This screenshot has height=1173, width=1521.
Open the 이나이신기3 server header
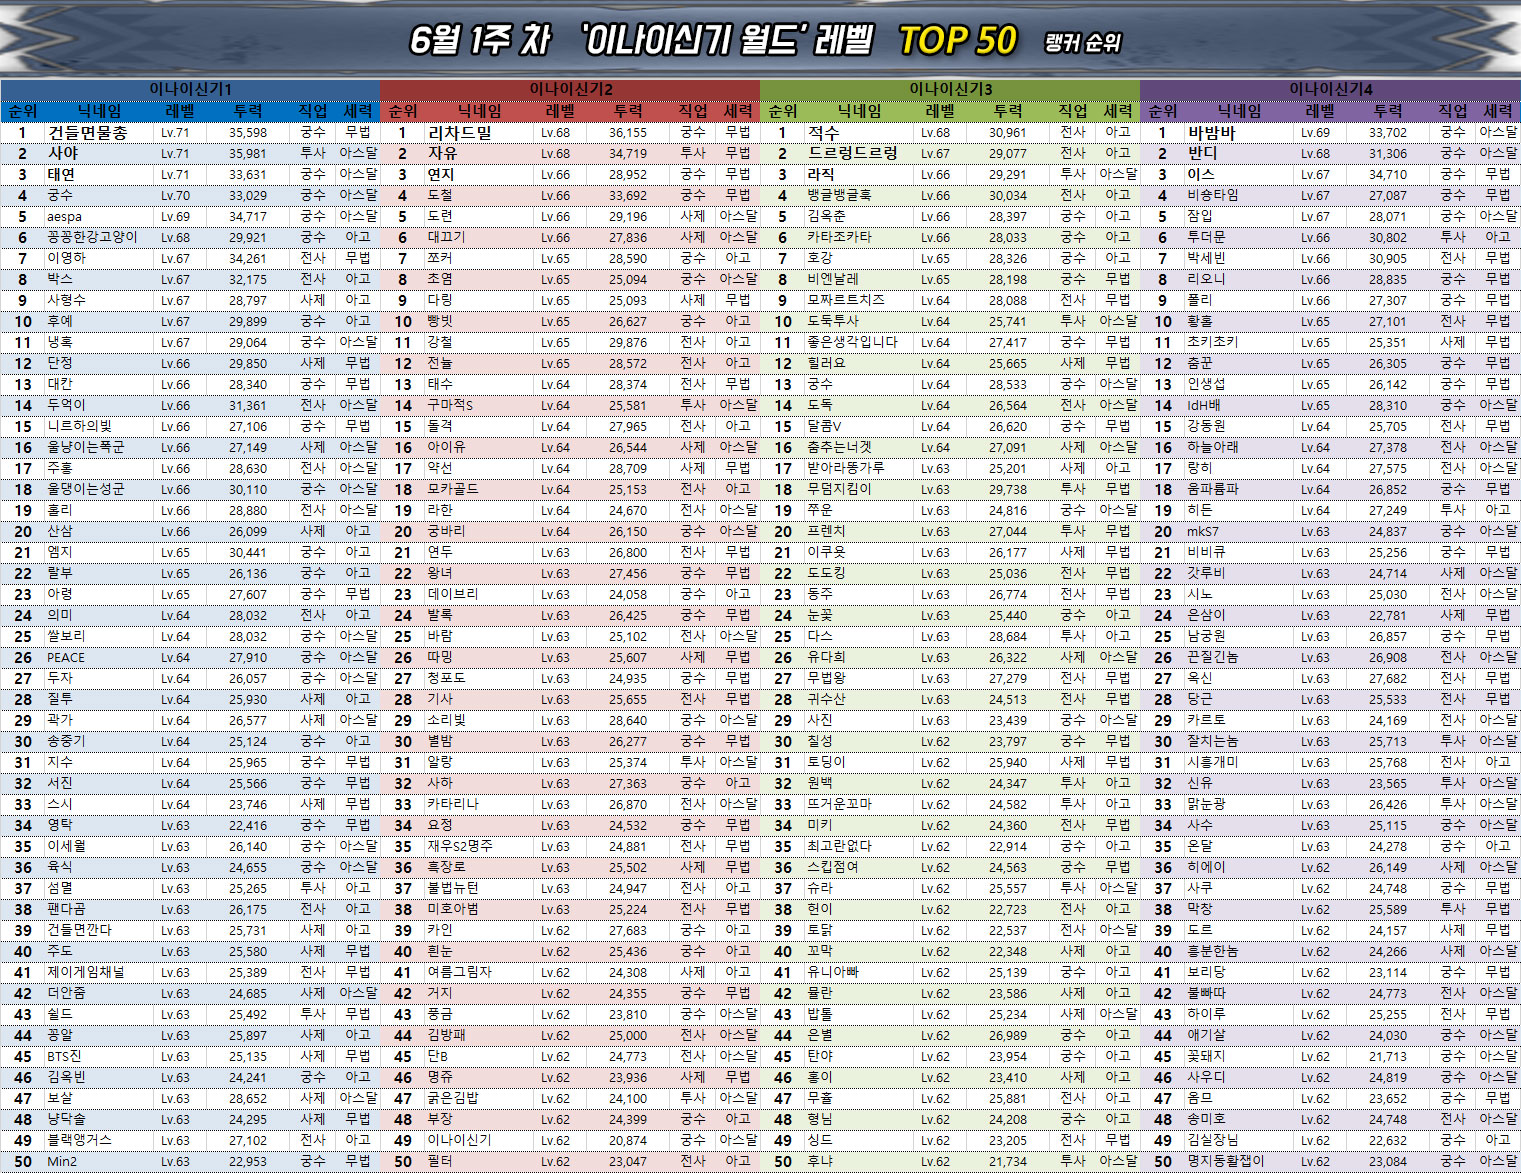(x=950, y=89)
